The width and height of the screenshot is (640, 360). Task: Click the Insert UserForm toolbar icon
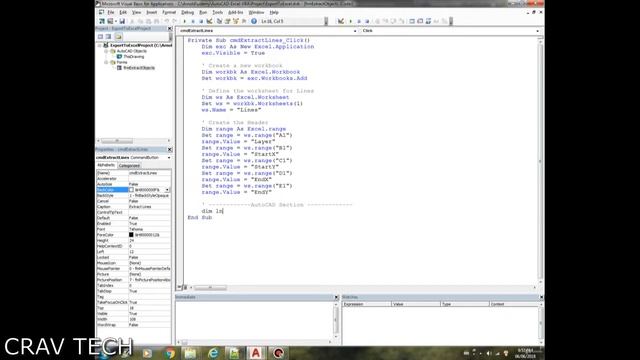click(x=110, y=21)
